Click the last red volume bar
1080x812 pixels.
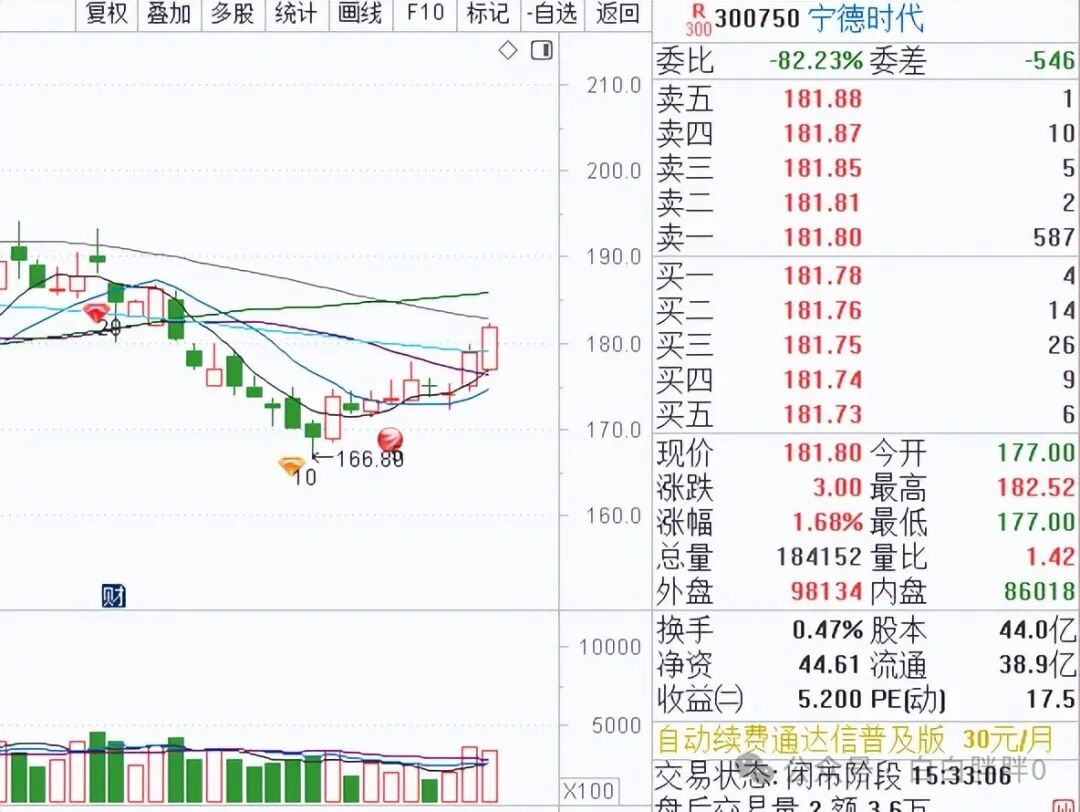[490, 777]
